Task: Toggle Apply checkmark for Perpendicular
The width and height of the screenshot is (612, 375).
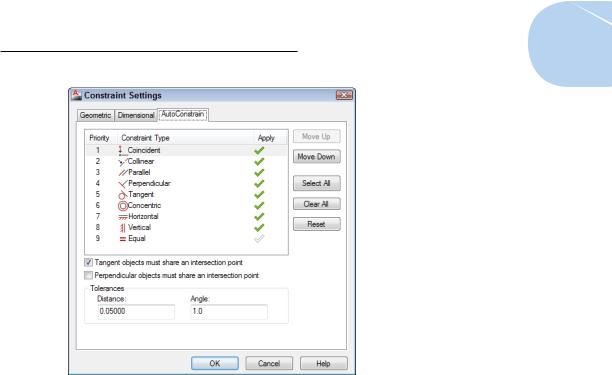Action: coord(259,183)
